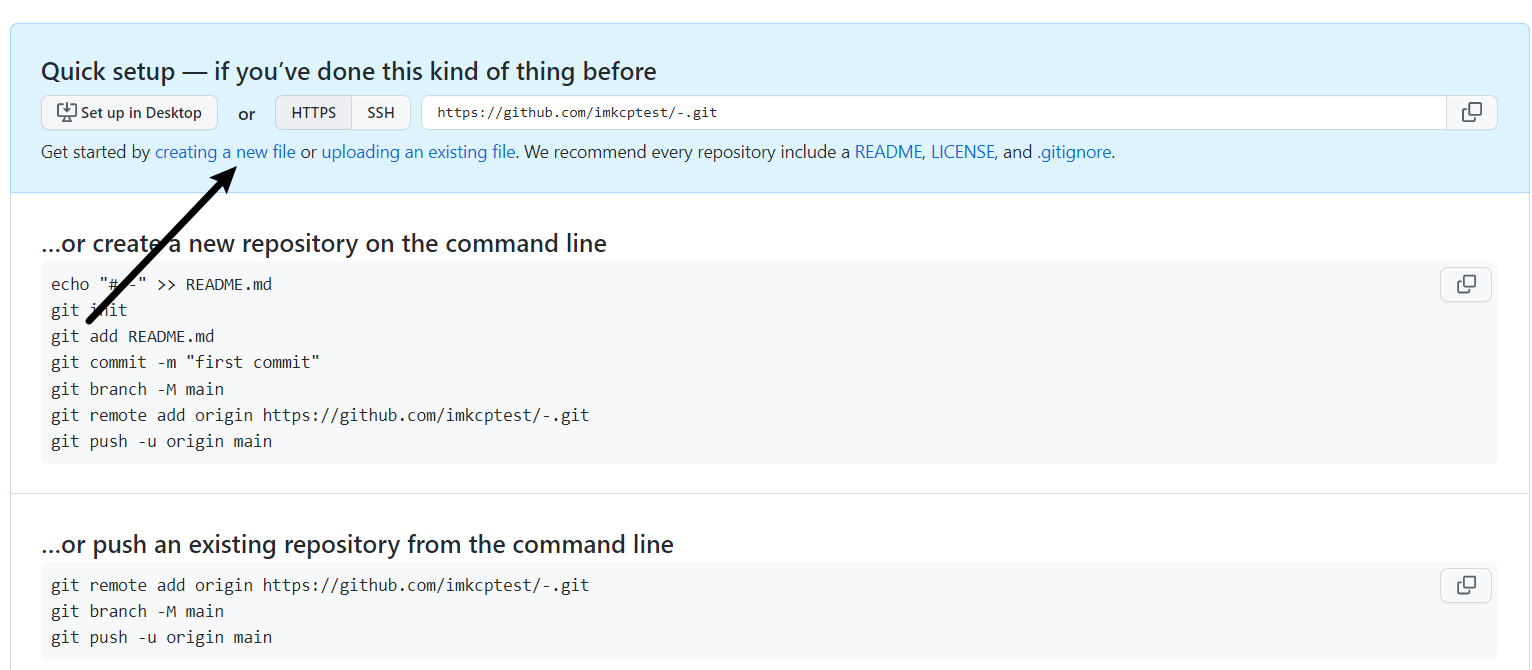Open the README recommendation link
The height and width of the screenshot is (670, 1532).
(888, 153)
